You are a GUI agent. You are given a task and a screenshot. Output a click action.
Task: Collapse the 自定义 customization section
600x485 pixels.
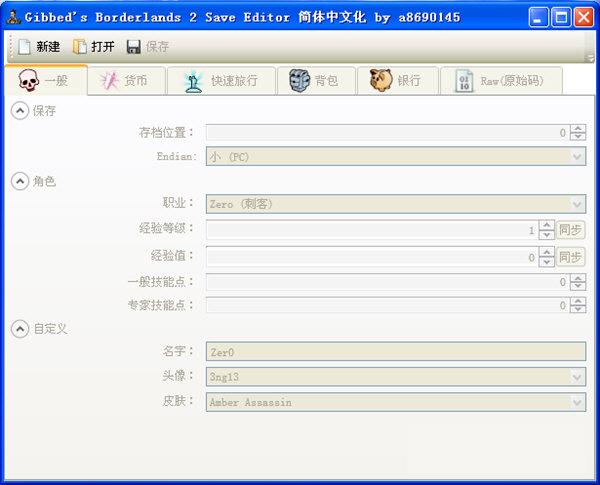(x=19, y=328)
